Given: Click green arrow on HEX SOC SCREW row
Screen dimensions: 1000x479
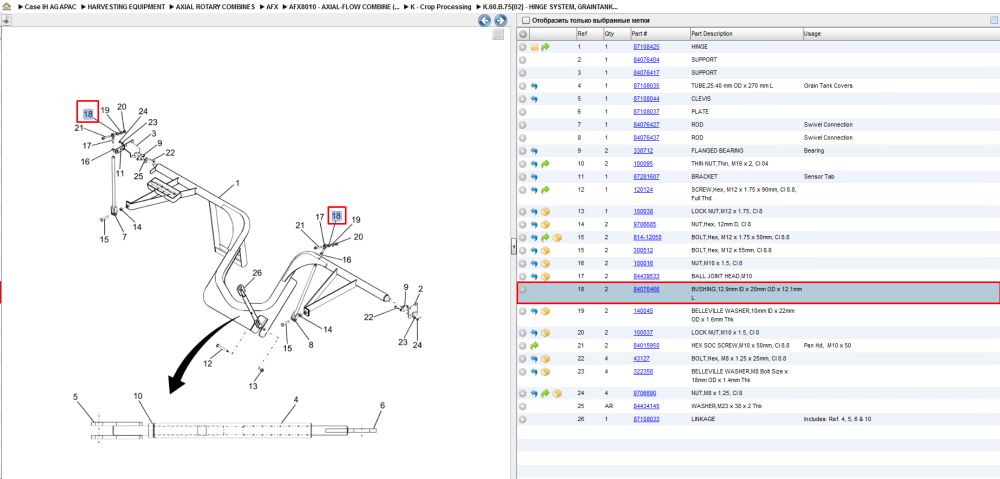Looking at the screenshot, I should click(x=534, y=346).
